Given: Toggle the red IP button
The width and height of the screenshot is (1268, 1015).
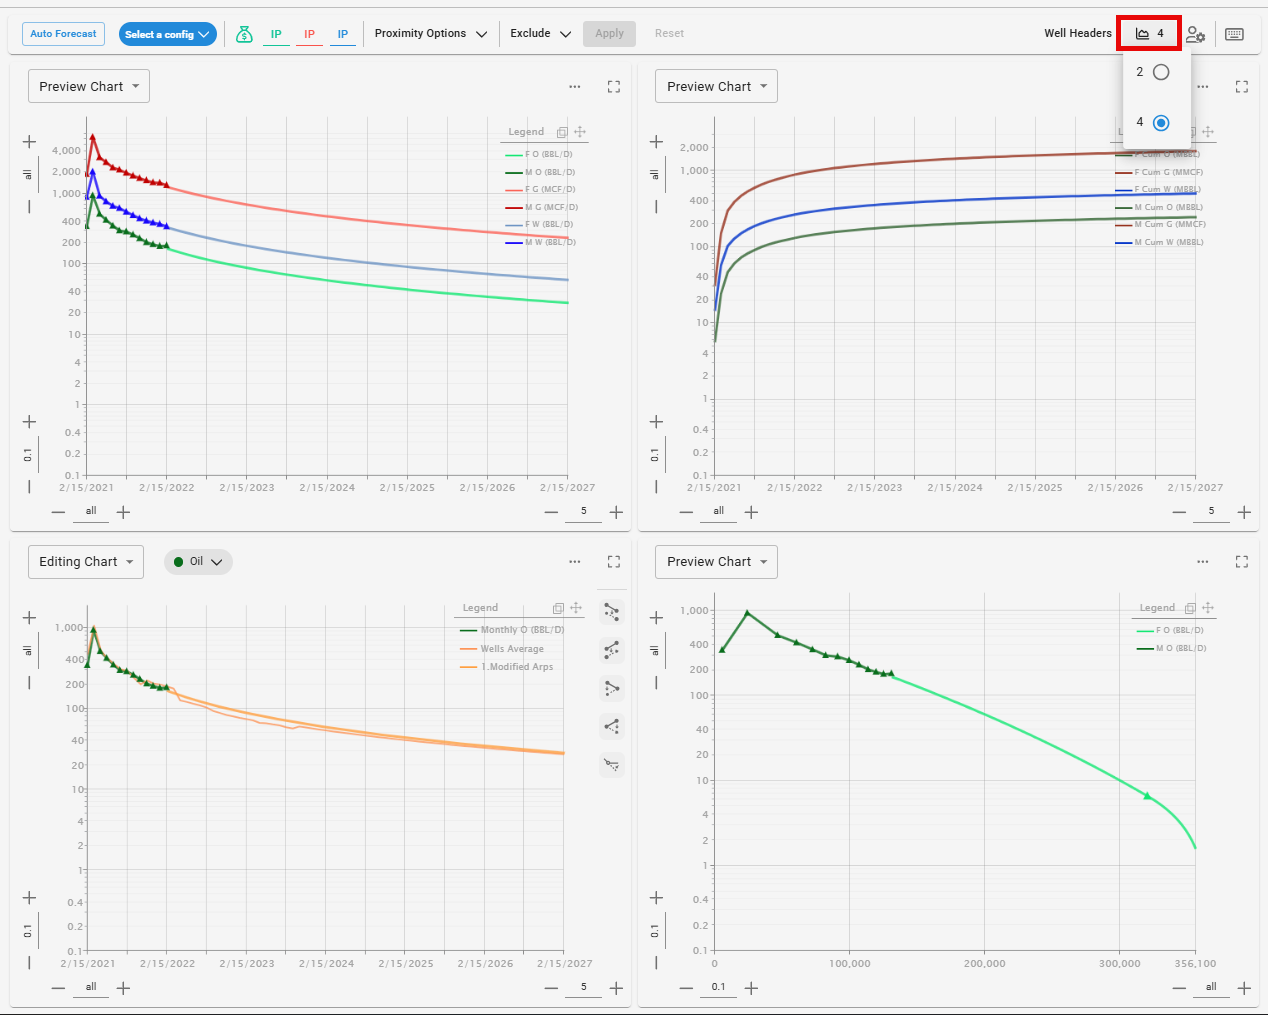Looking at the screenshot, I should [x=309, y=34].
